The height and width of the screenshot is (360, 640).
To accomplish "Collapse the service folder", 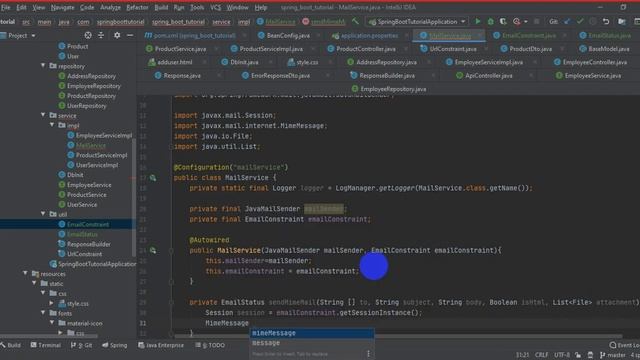I will click(x=43, y=115).
